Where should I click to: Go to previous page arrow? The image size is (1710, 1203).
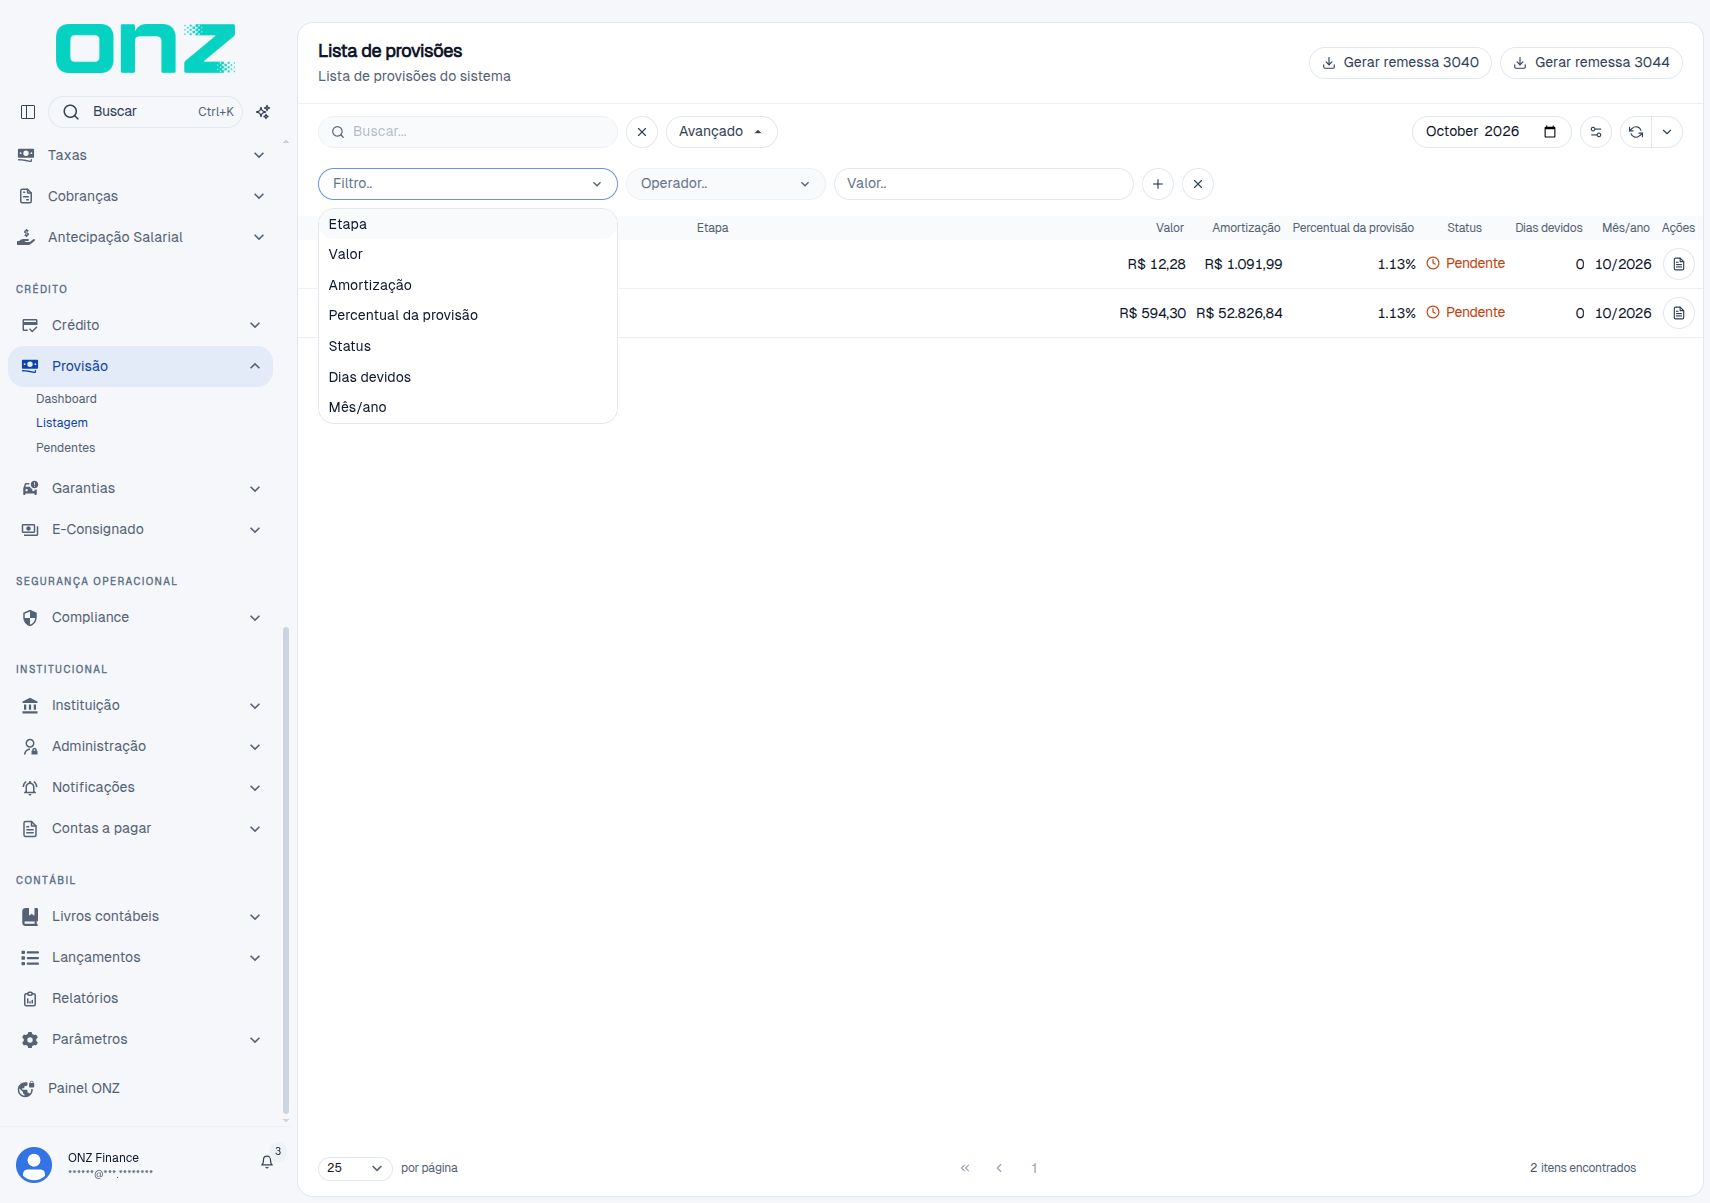[x=999, y=1168]
